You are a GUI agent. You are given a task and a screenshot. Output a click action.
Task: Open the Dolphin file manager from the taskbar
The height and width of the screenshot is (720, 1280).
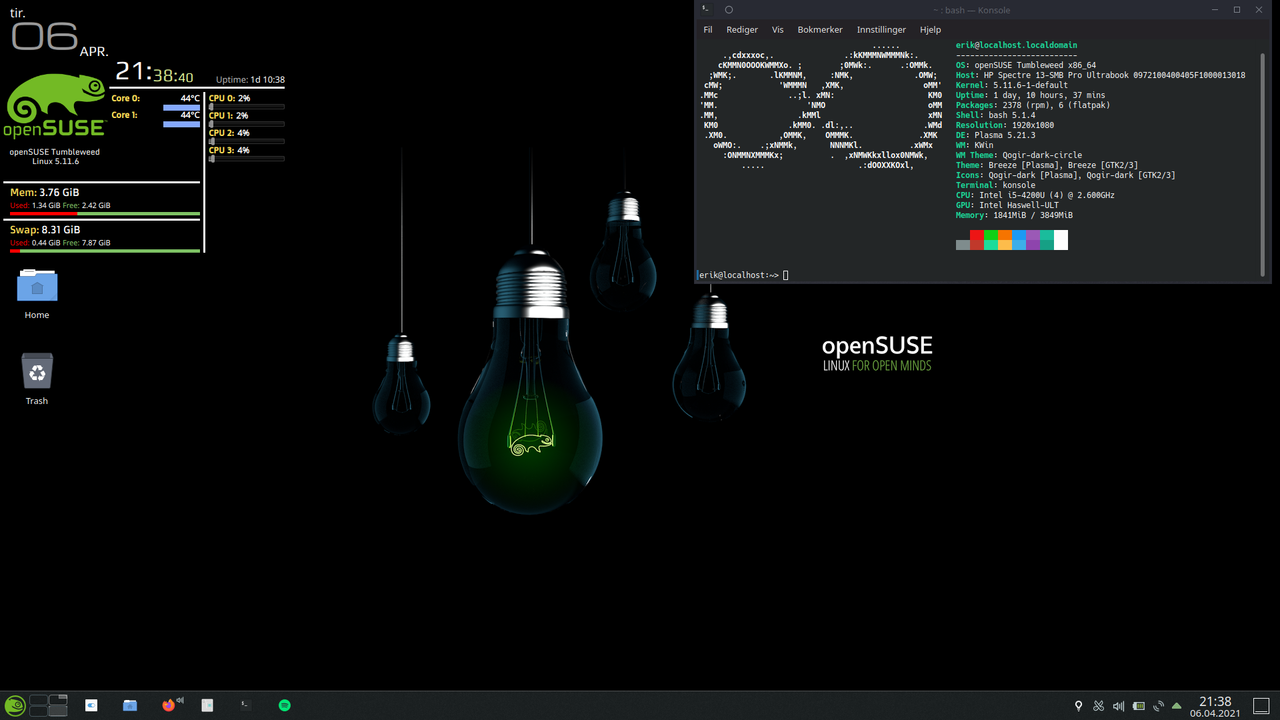[130, 705]
